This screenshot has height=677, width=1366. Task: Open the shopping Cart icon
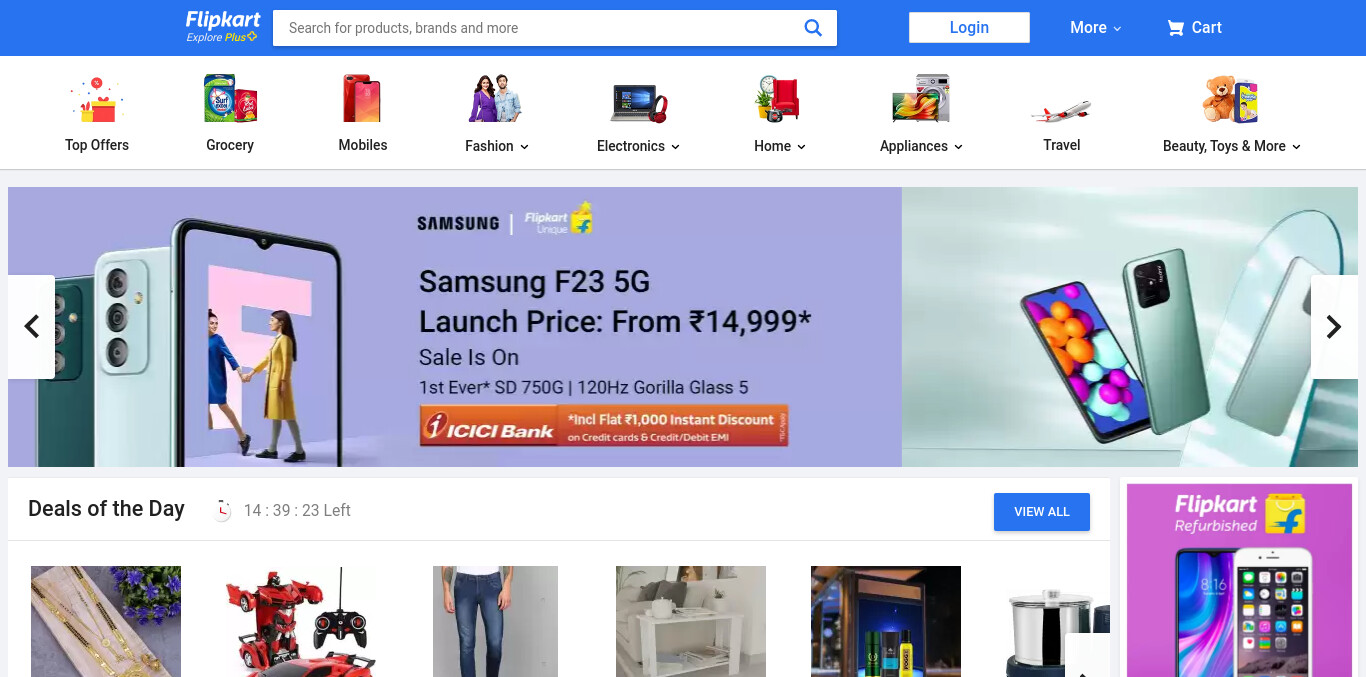click(1175, 28)
